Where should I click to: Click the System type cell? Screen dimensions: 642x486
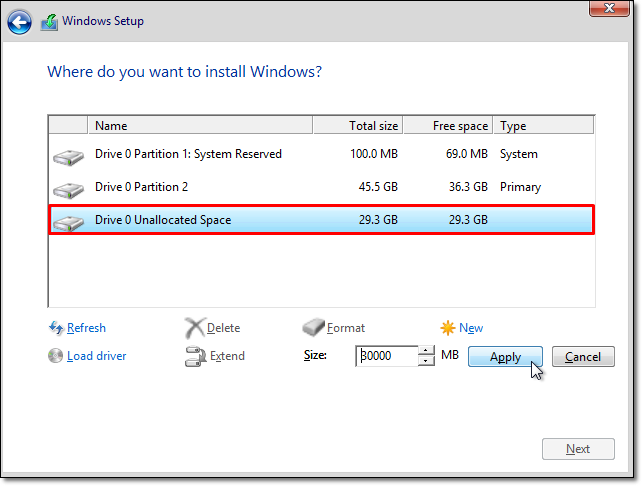point(519,154)
